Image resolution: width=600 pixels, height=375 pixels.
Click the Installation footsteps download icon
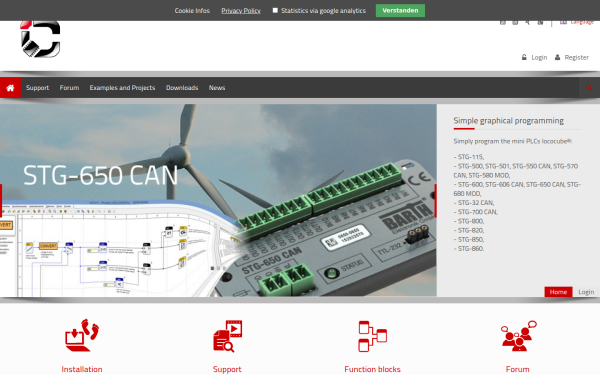click(x=82, y=335)
